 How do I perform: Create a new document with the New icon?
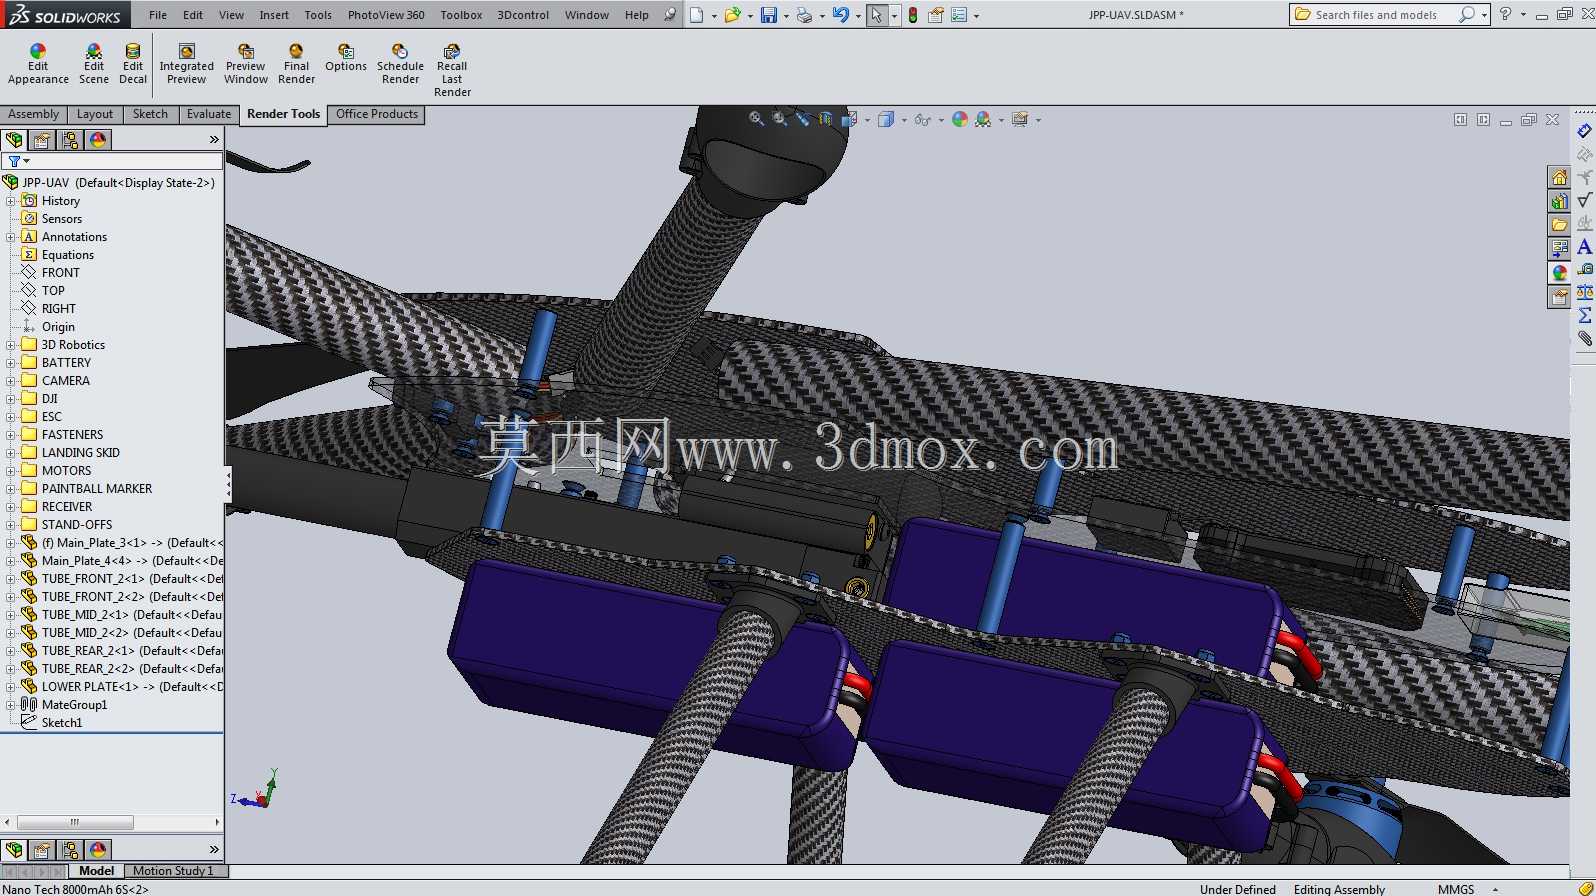pos(697,15)
